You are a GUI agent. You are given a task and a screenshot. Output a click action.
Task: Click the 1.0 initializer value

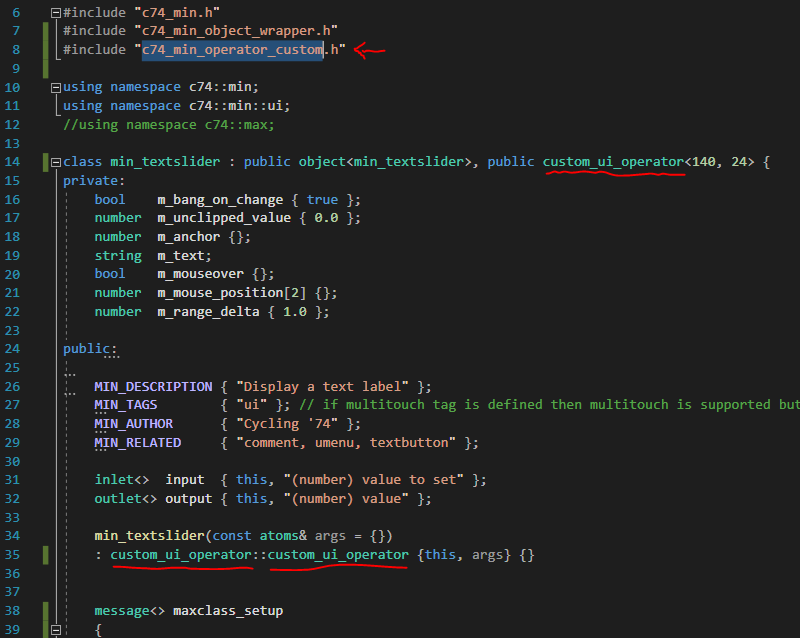pyautogui.click(x=295, y=312)
